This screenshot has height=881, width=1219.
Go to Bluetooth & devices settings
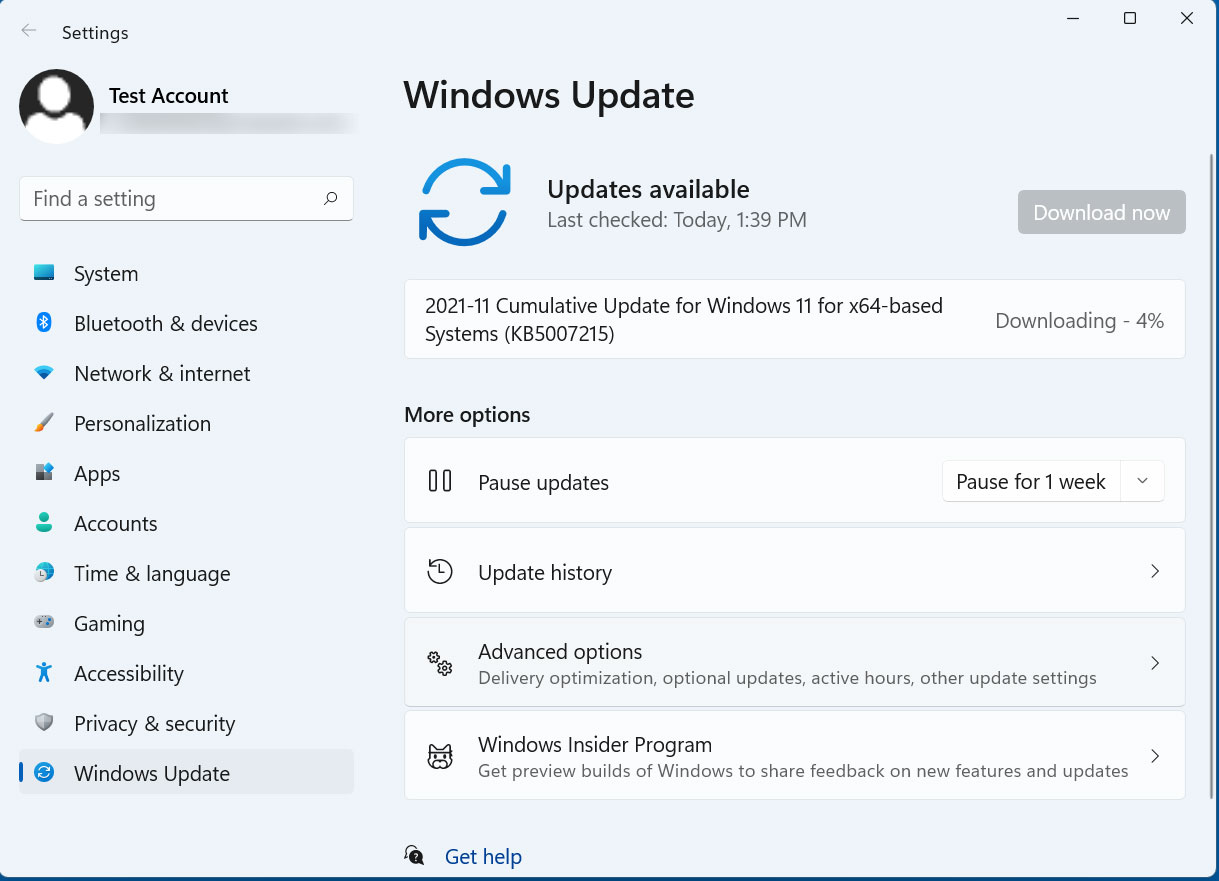coord(186,324)
